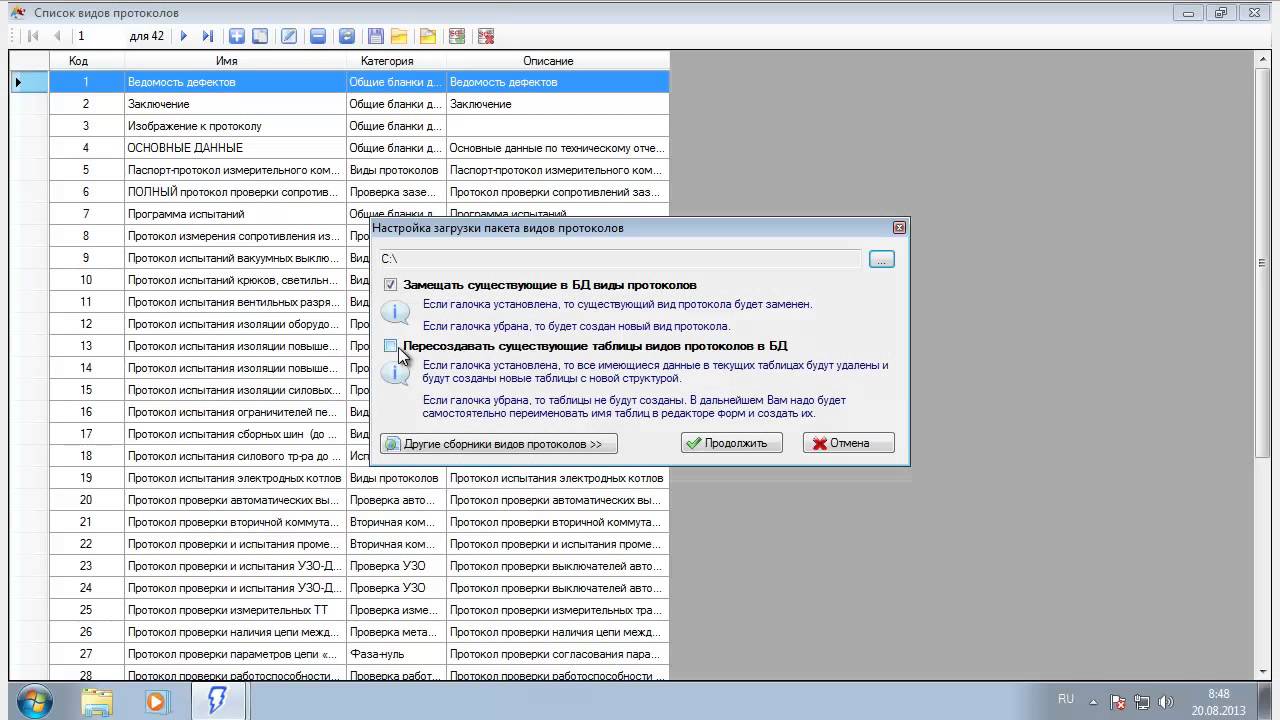Sort by Имя column header
The width and height of the screenshot is (1280, 720).
[x=235, y=61]
